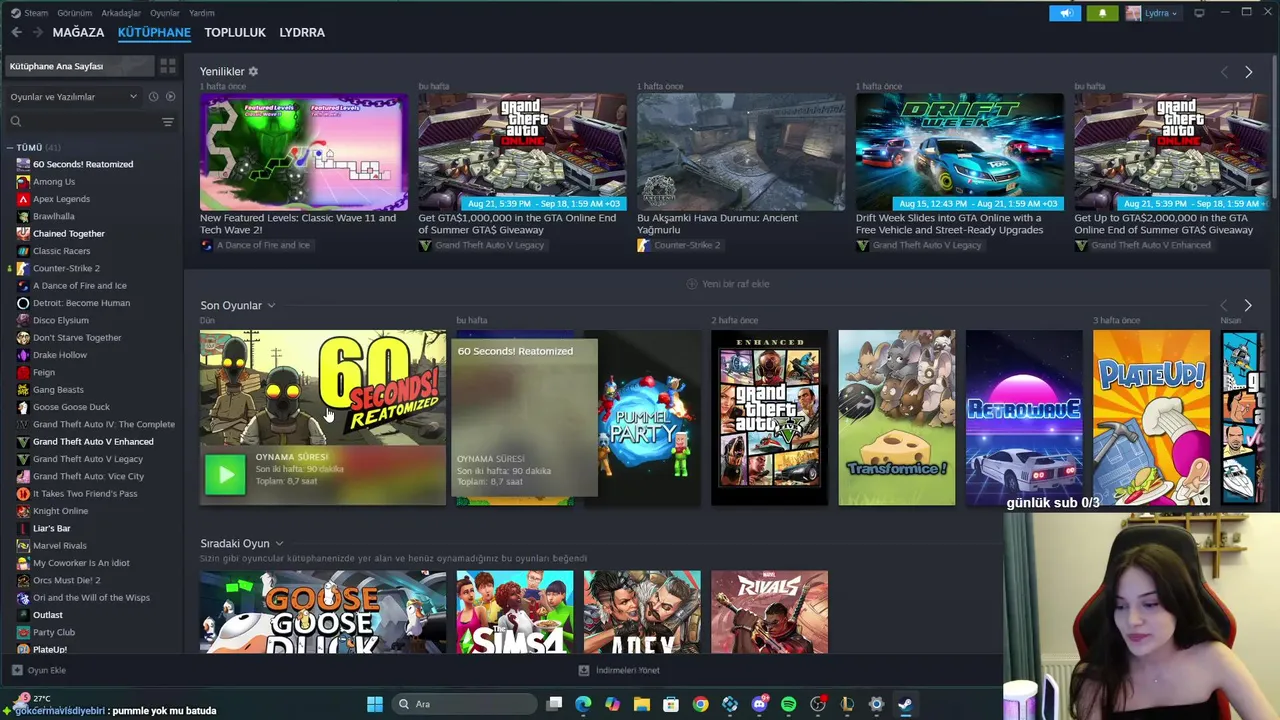The width and height of the screenshot is (1280, 720).
Task: Open PlateUp! cover in recent games
Action: 1151,418
